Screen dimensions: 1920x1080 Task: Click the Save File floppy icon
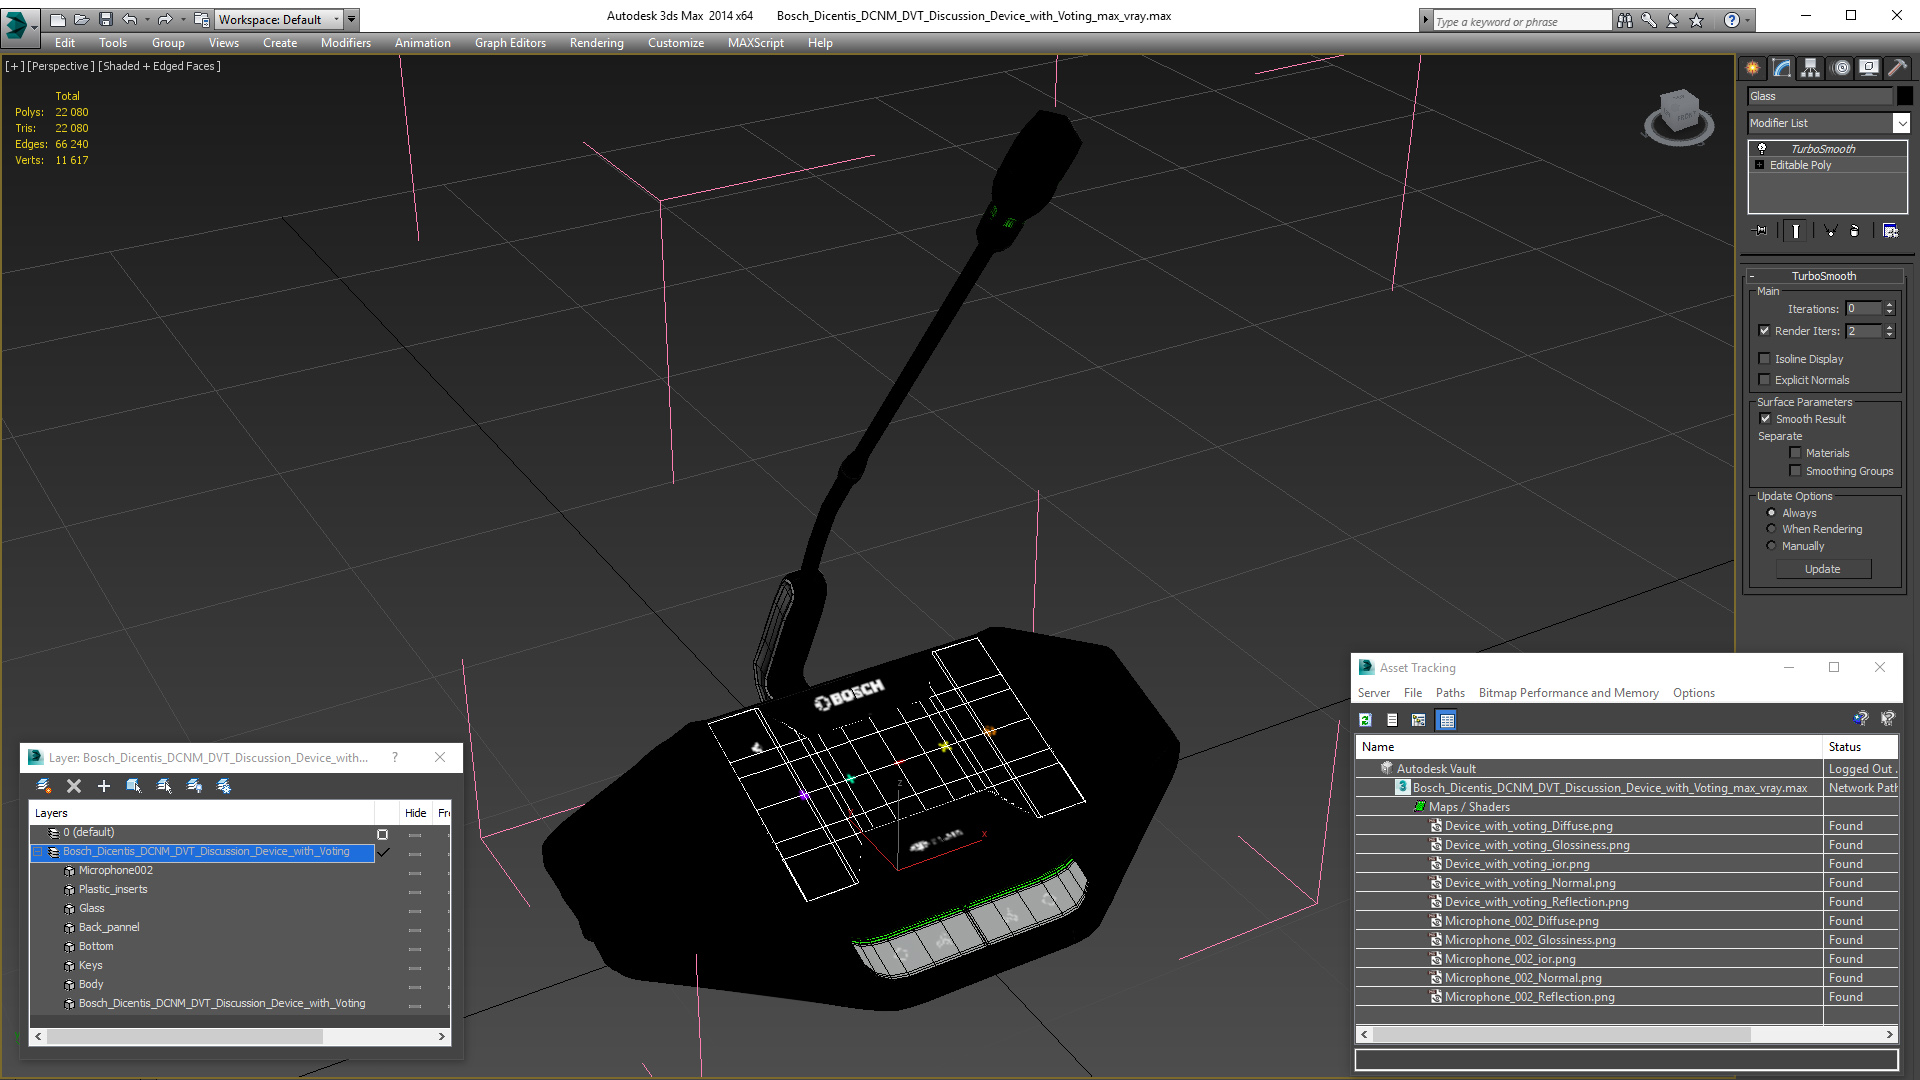tap(106, 19)
